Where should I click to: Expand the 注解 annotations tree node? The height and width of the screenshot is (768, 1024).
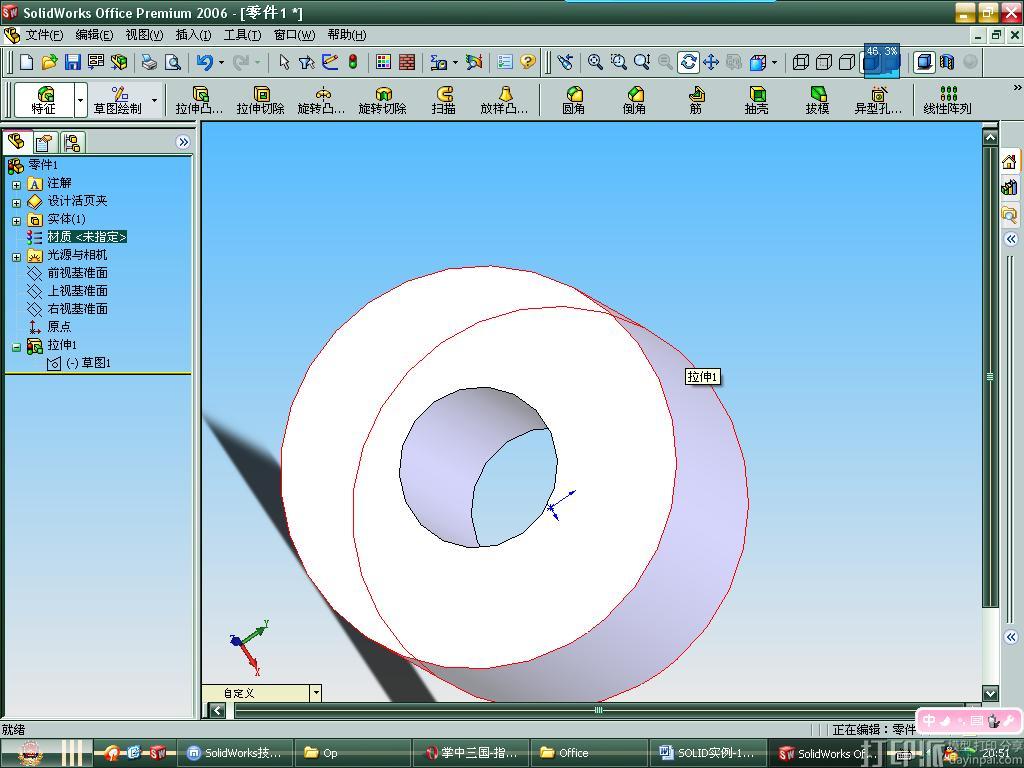click(x=16, y=184)
